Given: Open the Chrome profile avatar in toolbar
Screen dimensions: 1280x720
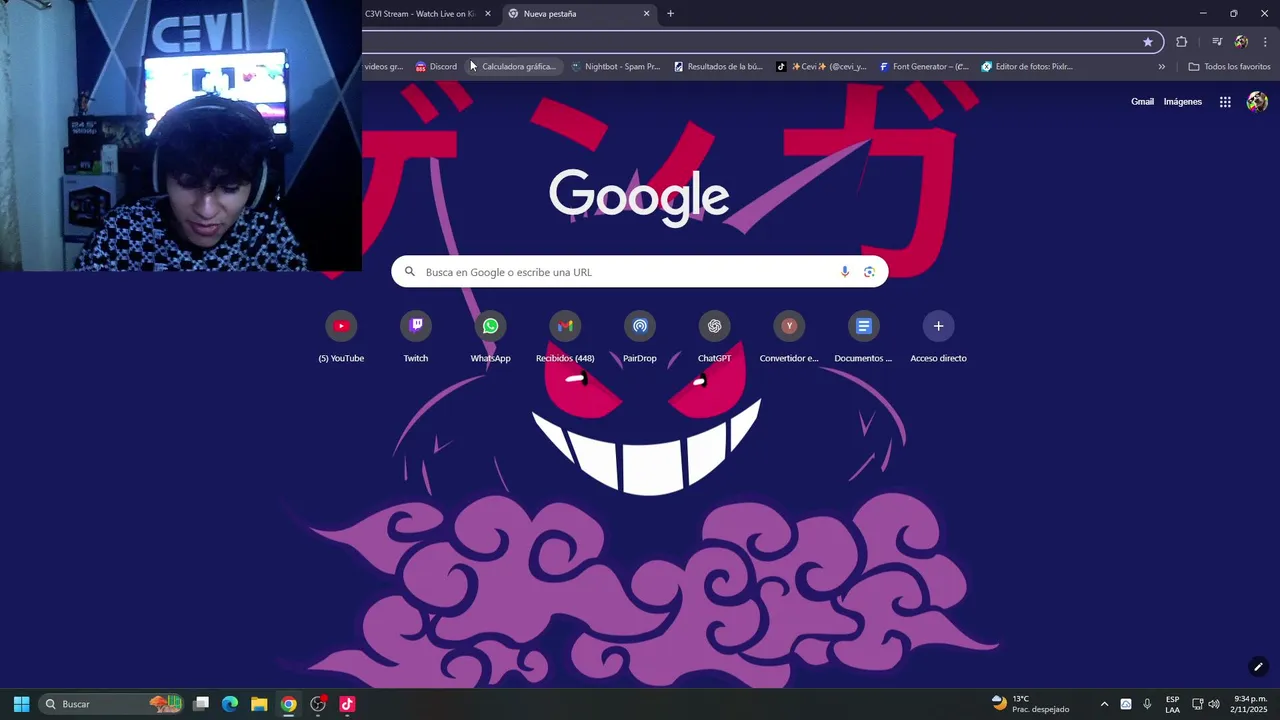Looking at the screenshot, I should click(1241, 42).
